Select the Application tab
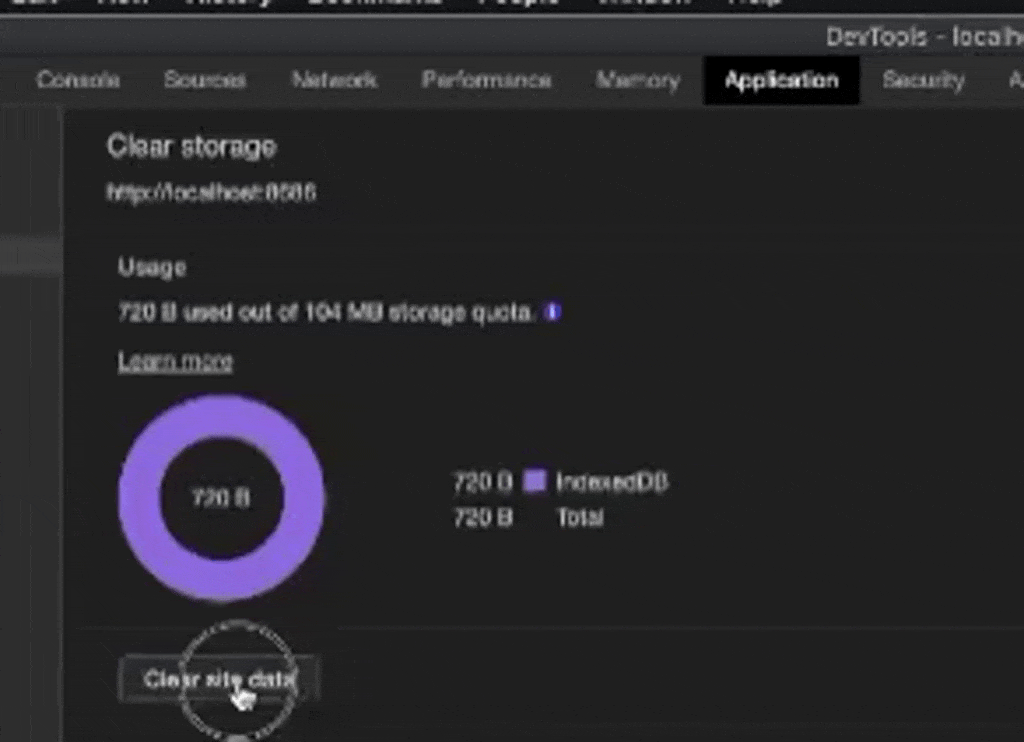This screenshot has width=1024, height=742. (x=781, y=80)
